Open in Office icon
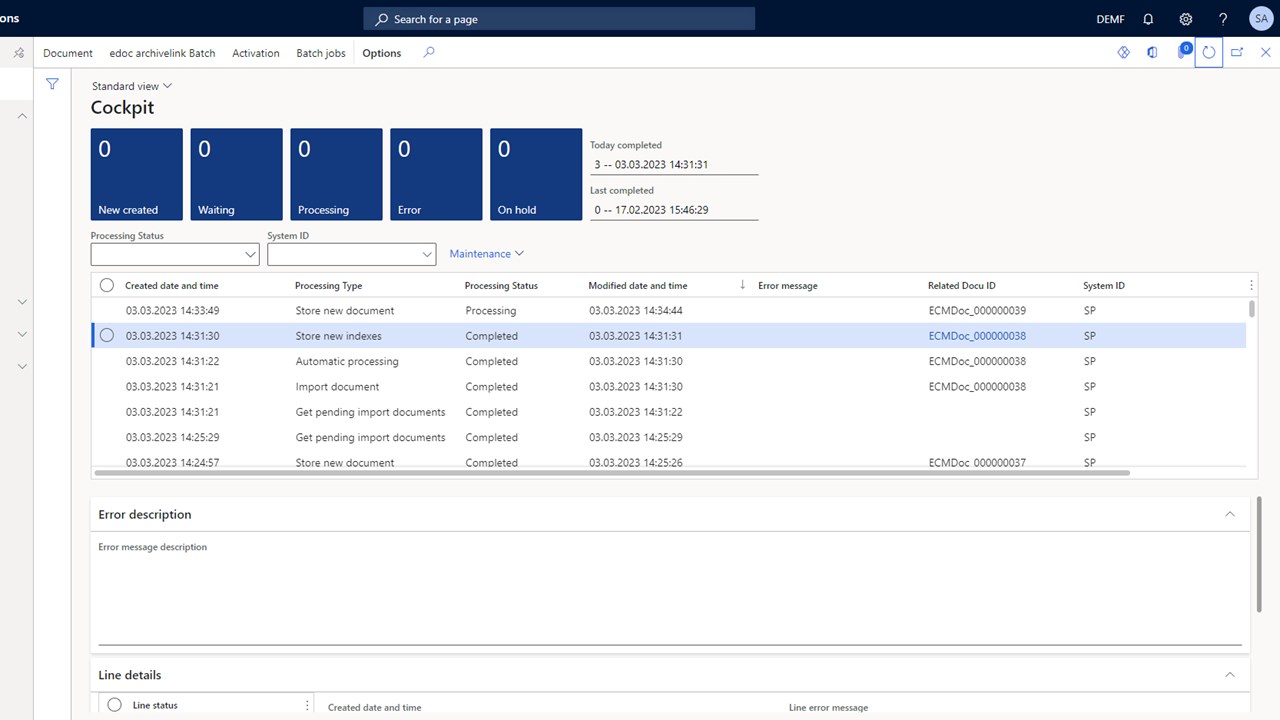Image resolution: width=1280 pixels, height=720 pixels. pyautogui.click(x=1152, y=53)
